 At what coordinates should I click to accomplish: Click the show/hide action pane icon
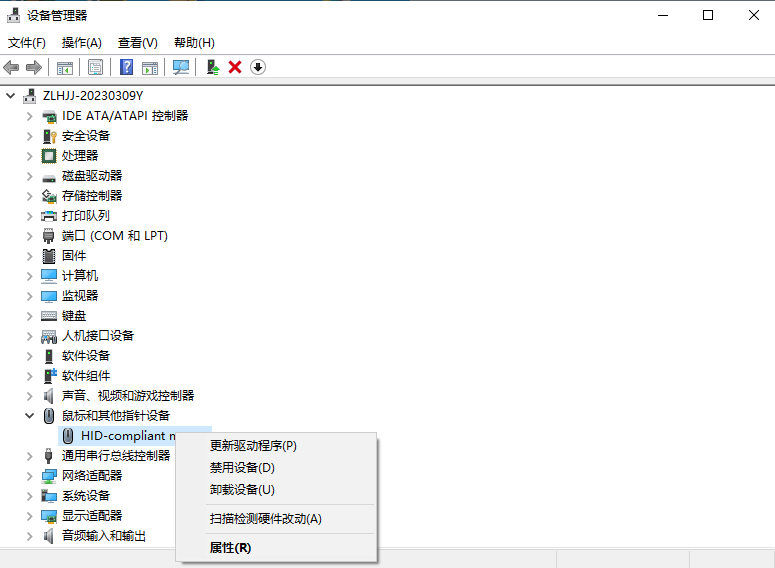(150, 67)
